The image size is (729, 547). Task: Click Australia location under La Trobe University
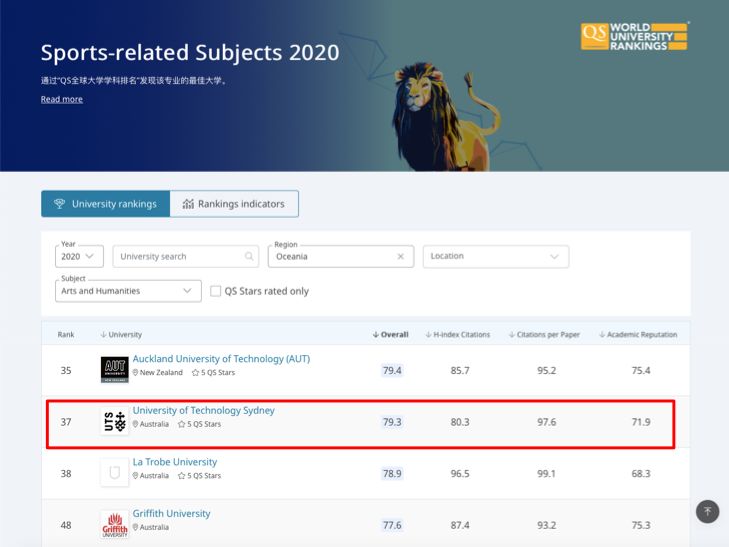click(x=151, y=476)
